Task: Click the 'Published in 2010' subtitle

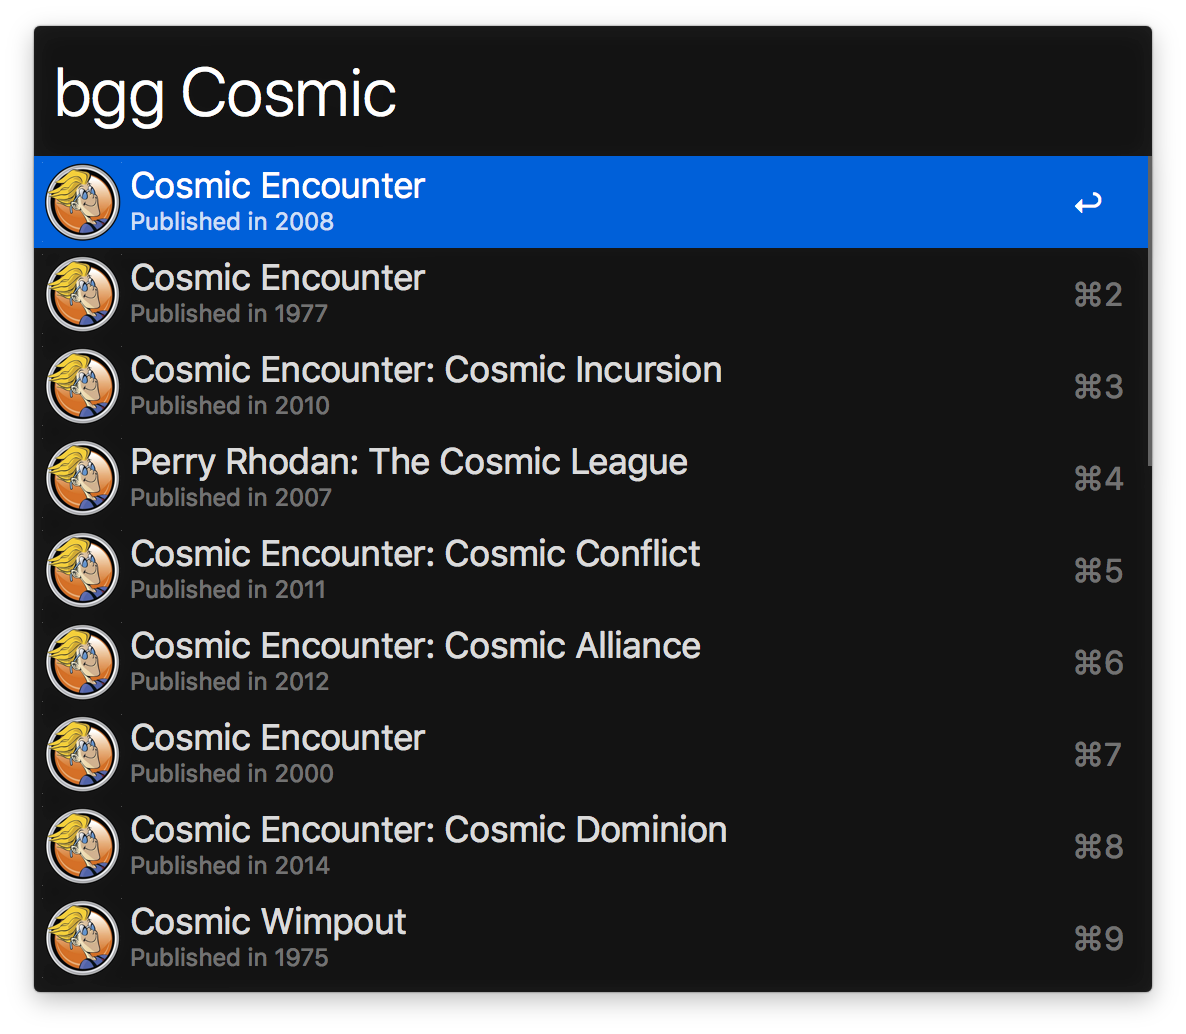Action: pos(230,406)
